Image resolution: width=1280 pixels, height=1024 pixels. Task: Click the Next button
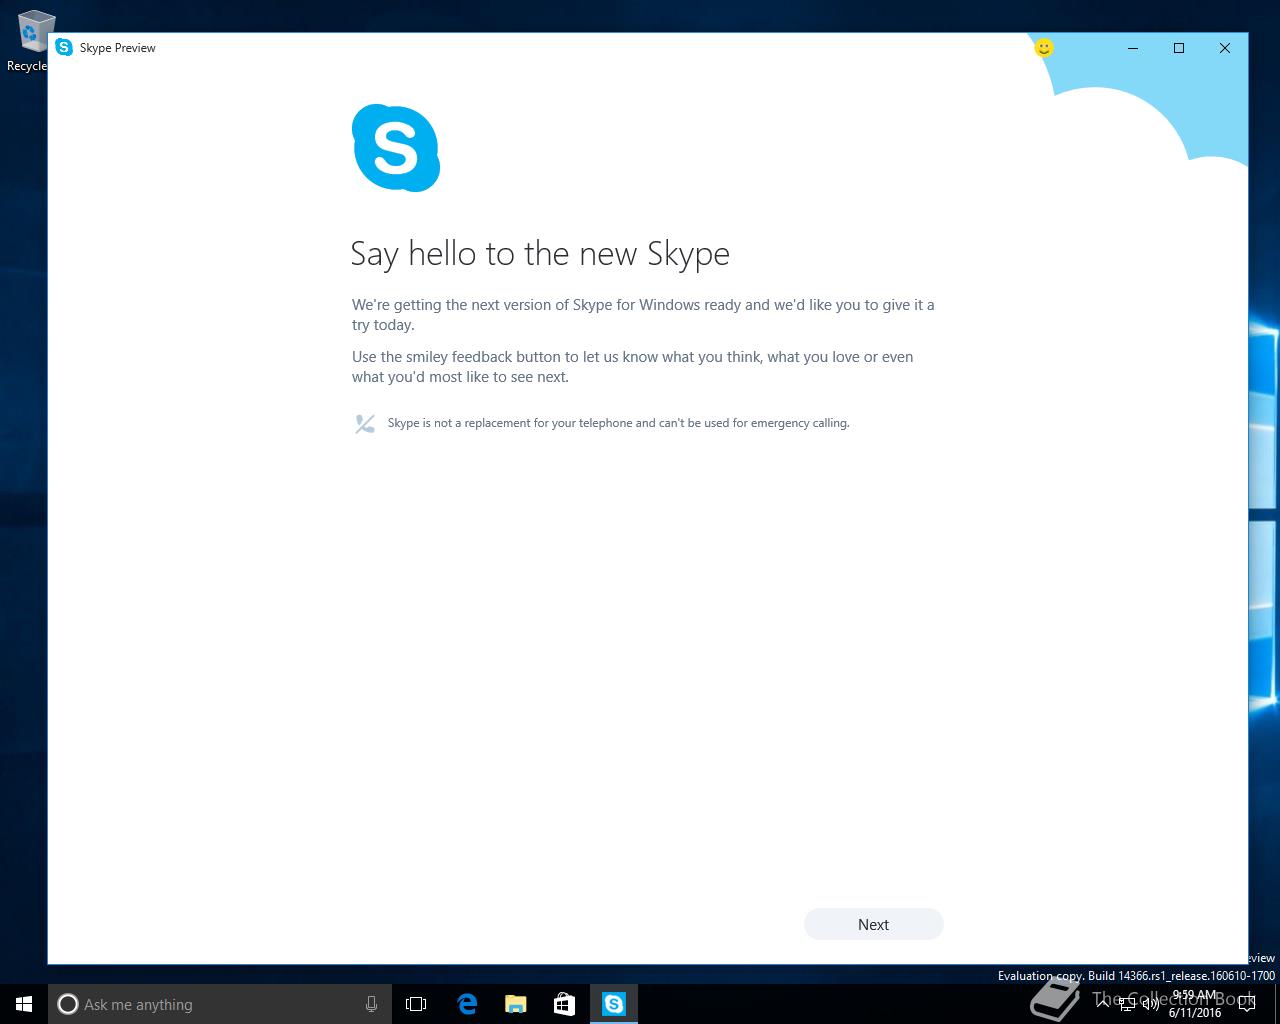click(873, 924)
